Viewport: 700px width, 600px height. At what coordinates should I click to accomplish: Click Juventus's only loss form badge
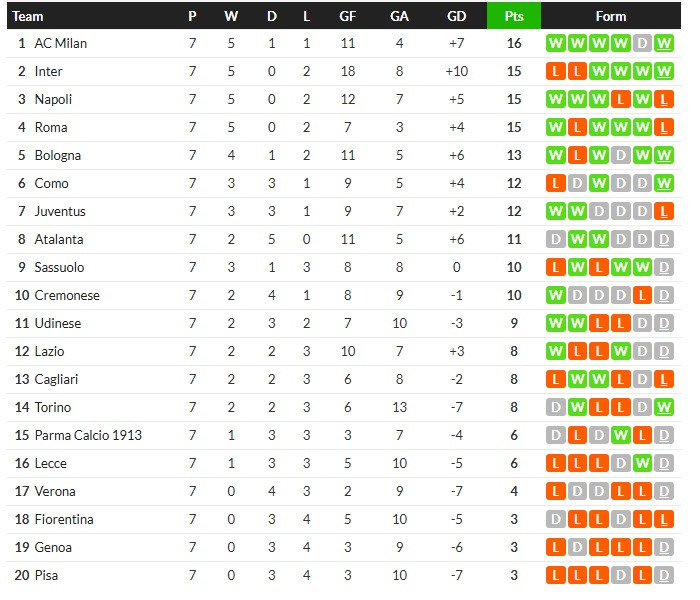(665, 212)
